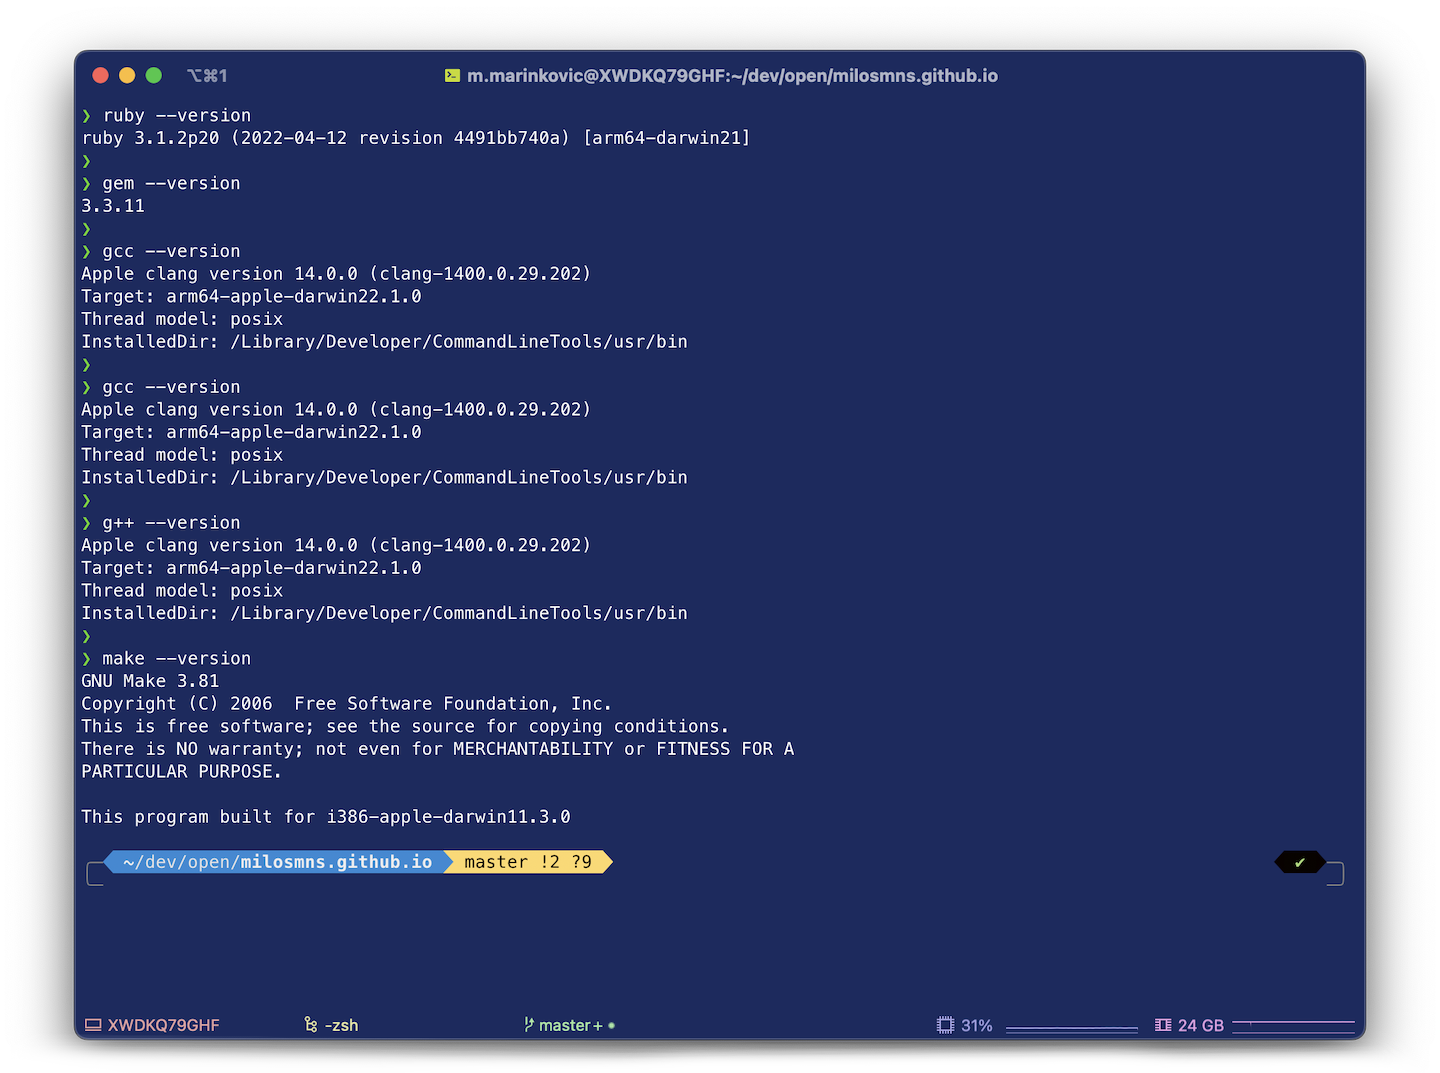
Task: Click the memory usage sparkline graph
Action: pyautogui.click(x=1293, y=1025)
